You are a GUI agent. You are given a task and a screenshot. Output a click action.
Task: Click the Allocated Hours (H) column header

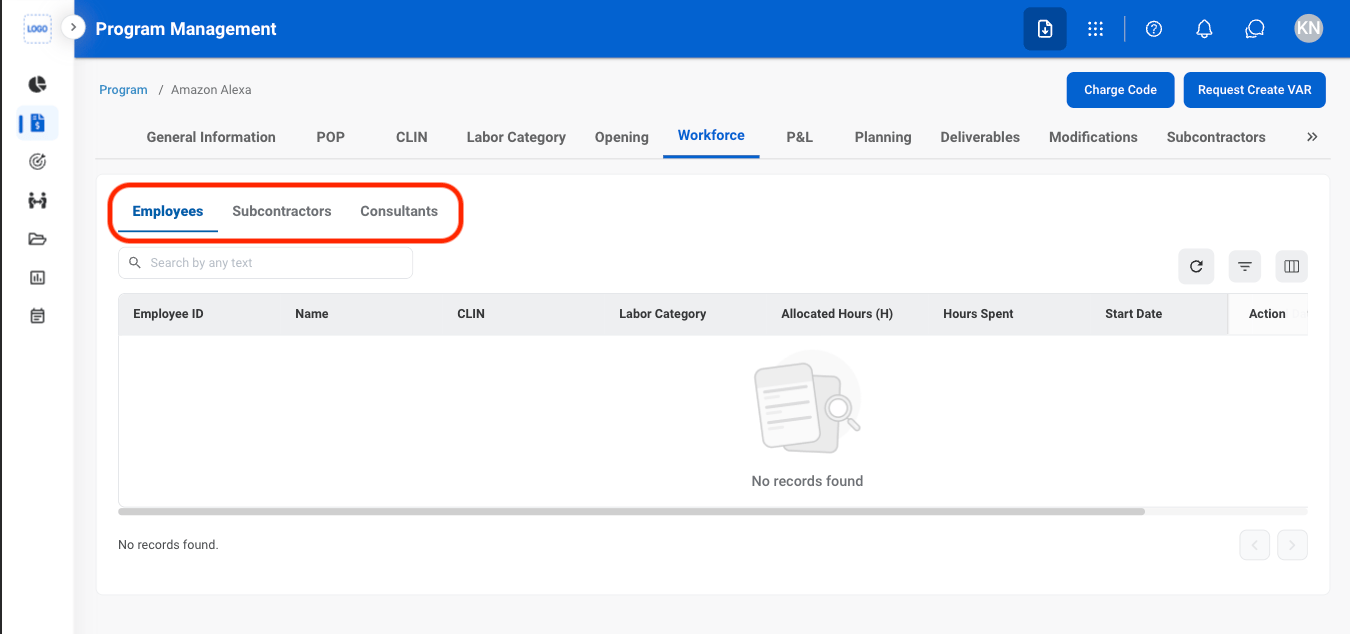pos(837,314)
